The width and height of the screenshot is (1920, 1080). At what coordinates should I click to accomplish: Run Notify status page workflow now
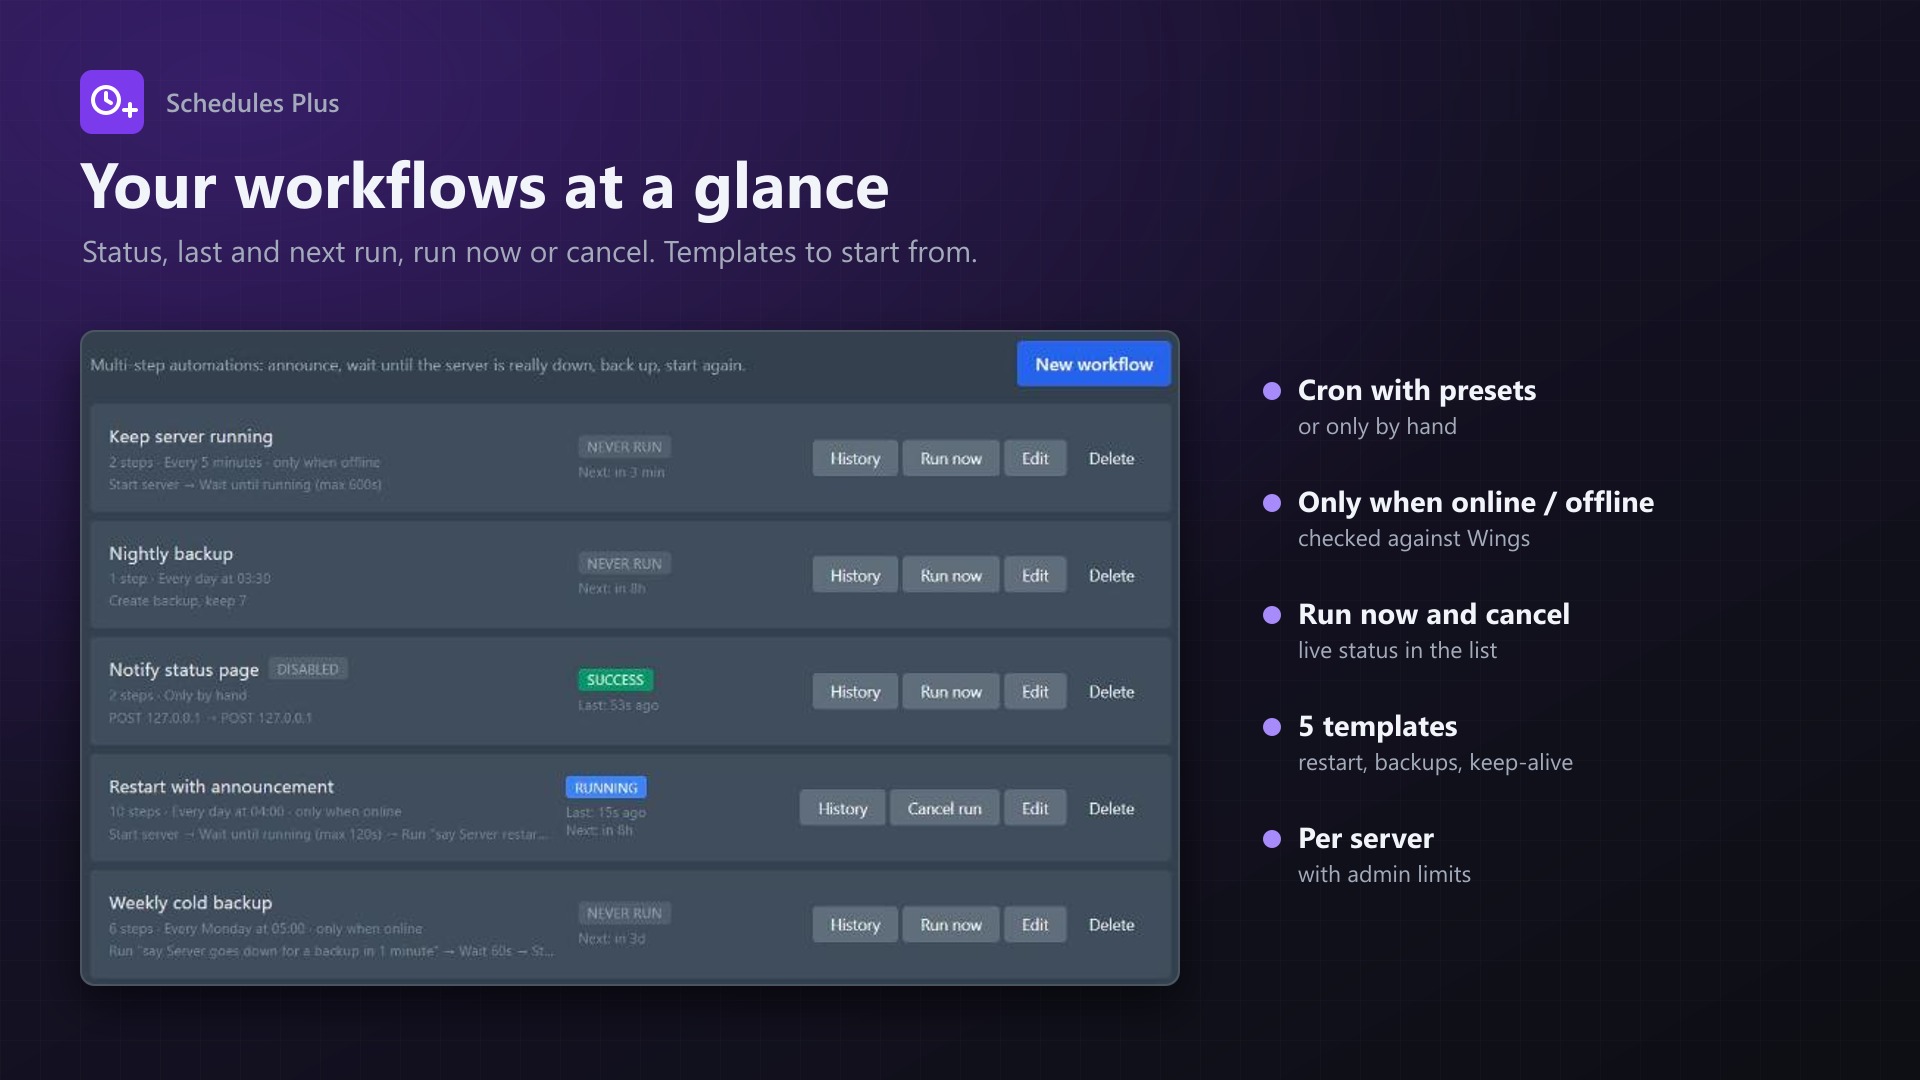pos(951,691)
